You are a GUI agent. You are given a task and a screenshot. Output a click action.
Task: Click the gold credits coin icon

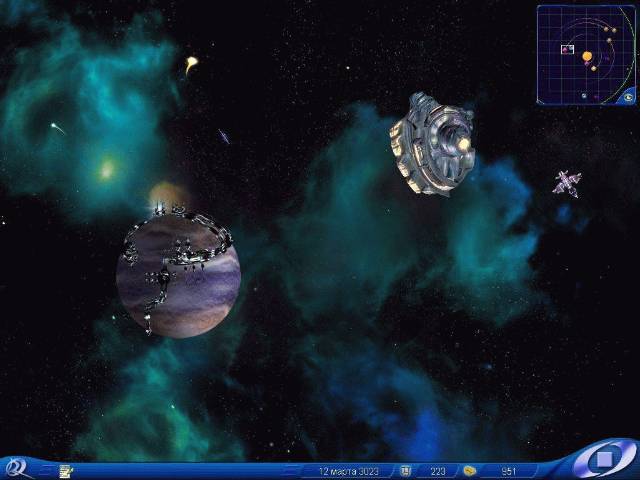pos(470,471)
